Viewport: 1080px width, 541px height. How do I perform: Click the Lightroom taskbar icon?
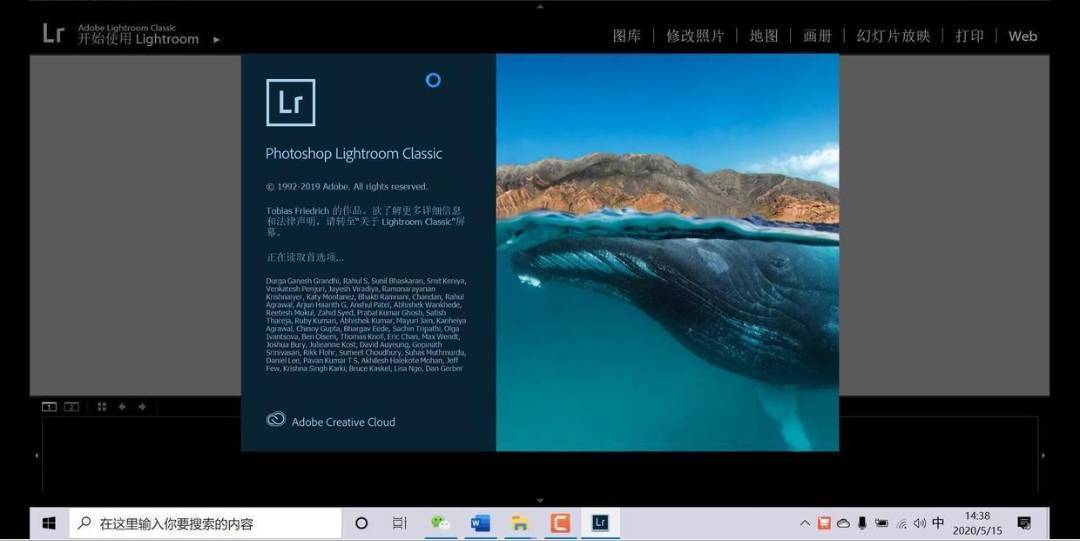tap(600, 523)
